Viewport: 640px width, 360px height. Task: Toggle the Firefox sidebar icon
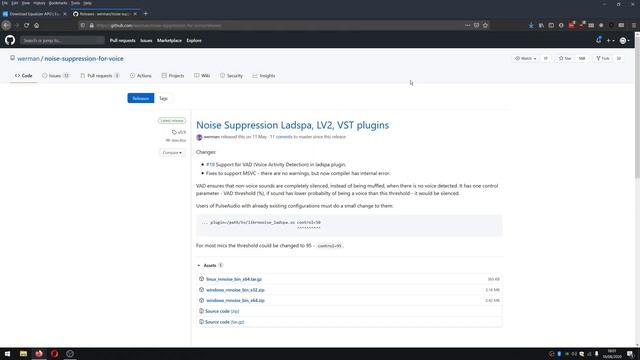[551, 25]
